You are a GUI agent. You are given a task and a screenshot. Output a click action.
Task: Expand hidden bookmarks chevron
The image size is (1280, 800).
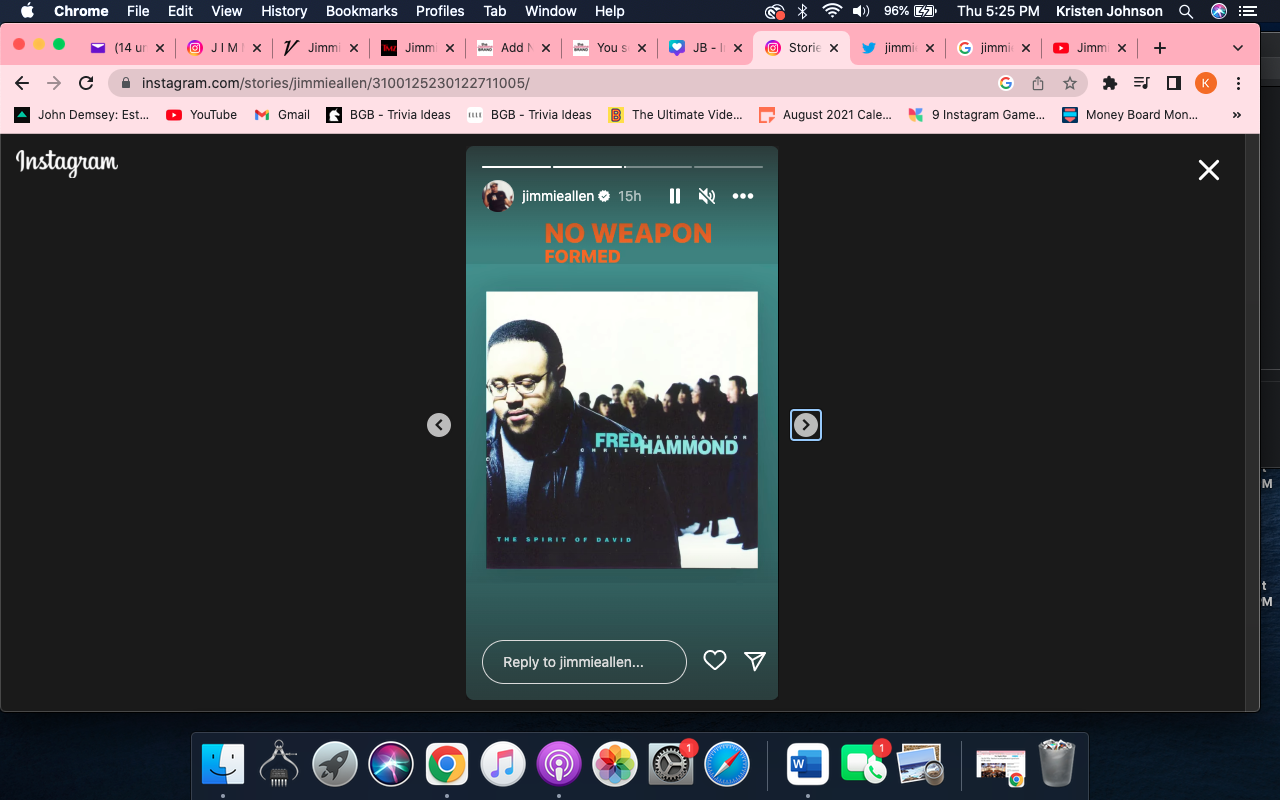coord(1237,115)
